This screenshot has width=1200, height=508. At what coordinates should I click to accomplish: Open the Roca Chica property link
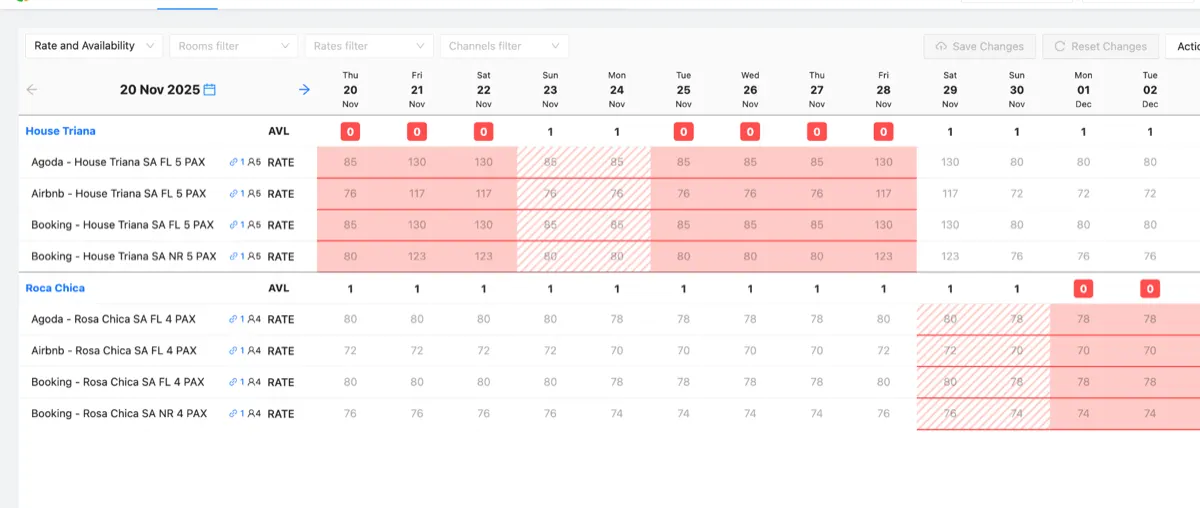[x=55, y=288]
